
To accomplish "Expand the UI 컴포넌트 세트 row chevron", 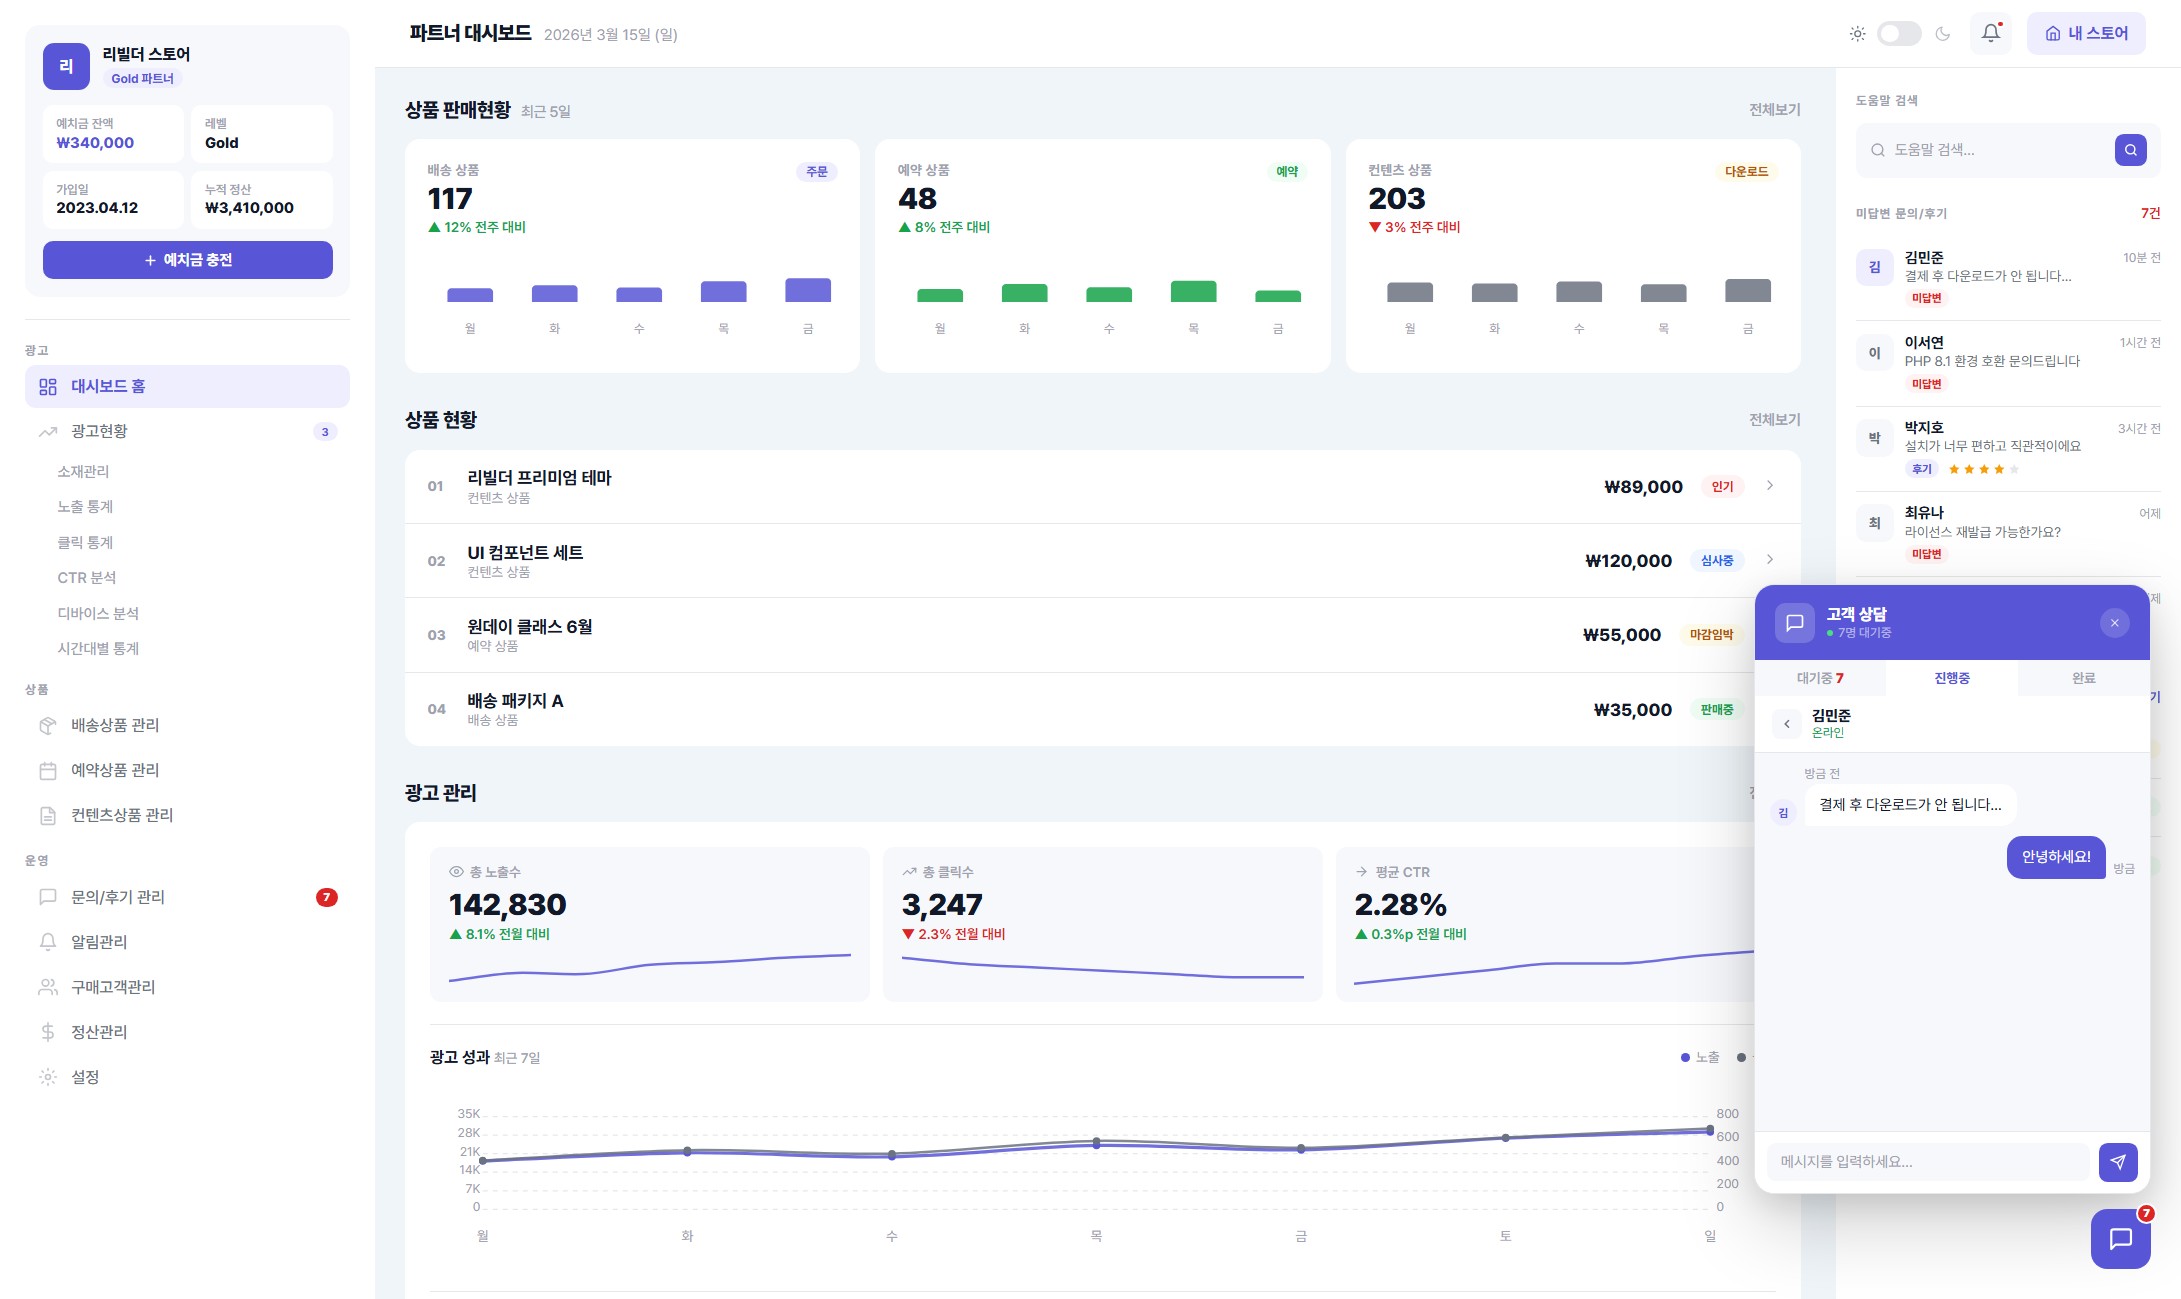I will pyautogui.click(x=1769, y=560).
